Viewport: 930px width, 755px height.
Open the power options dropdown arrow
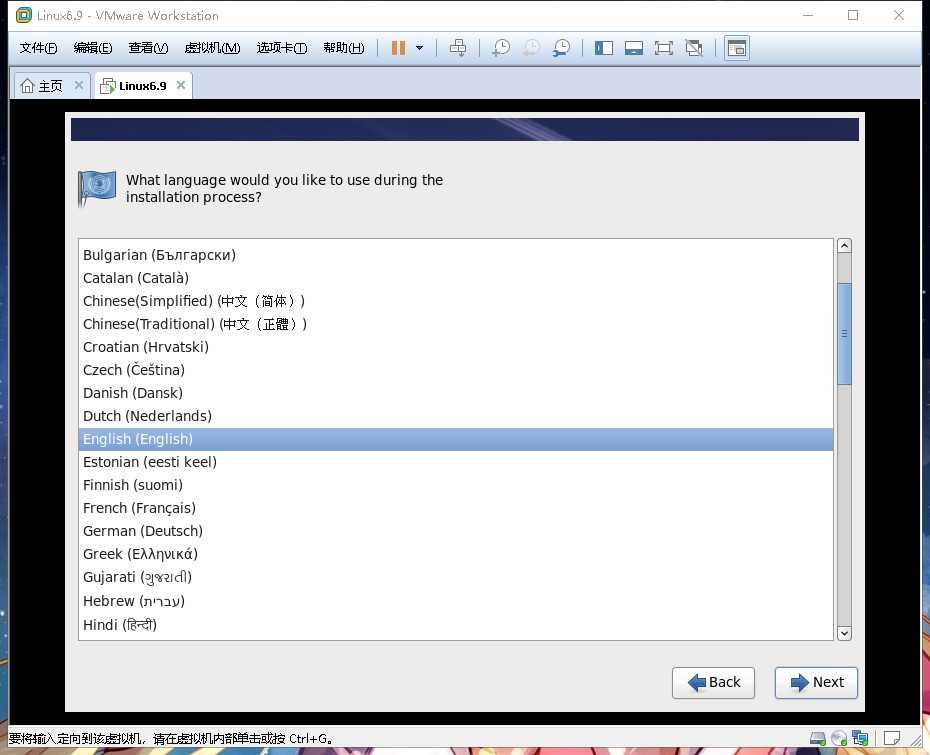point(419,48)
